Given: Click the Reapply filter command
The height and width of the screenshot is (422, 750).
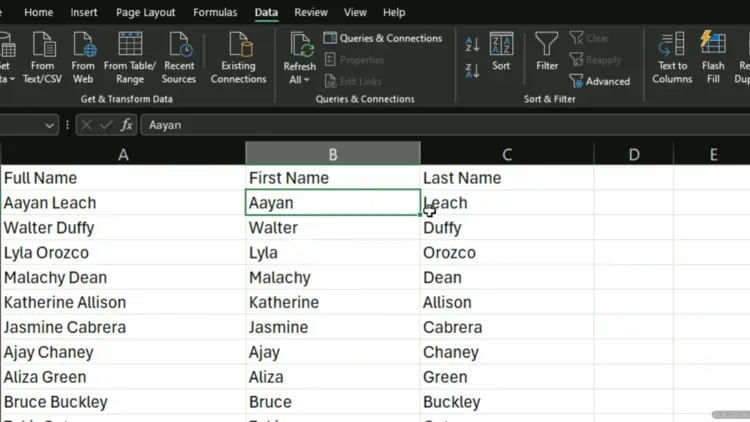Looking at the screenshot, I should (x=596, y=60).
